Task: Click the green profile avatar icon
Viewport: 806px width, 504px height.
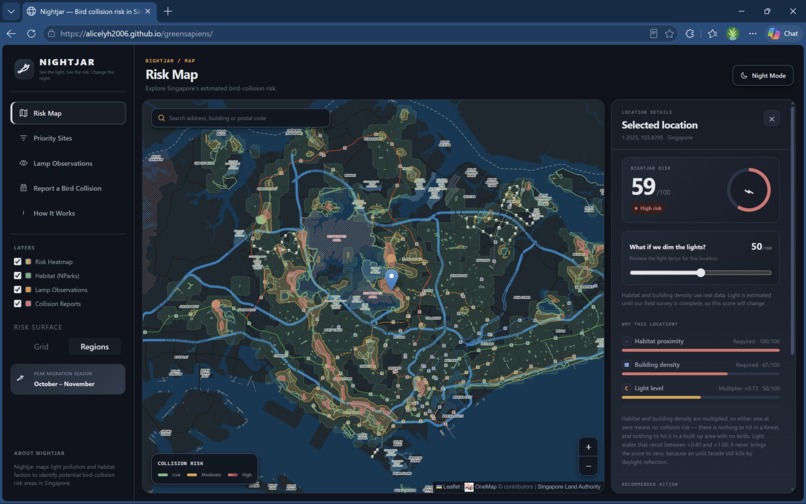Action: point(732,33)
